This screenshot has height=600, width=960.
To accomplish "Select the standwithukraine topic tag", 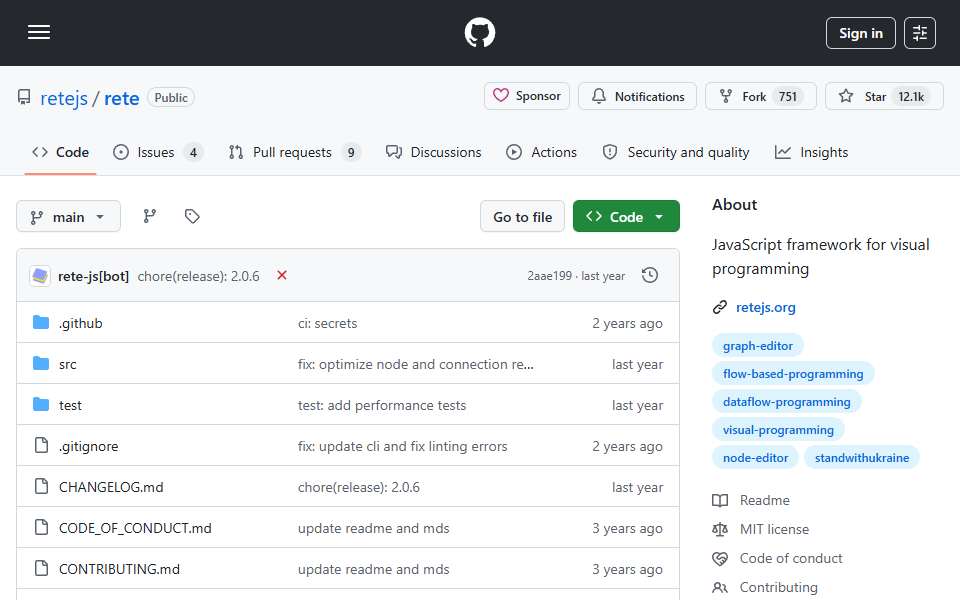I will pos(861,458).
